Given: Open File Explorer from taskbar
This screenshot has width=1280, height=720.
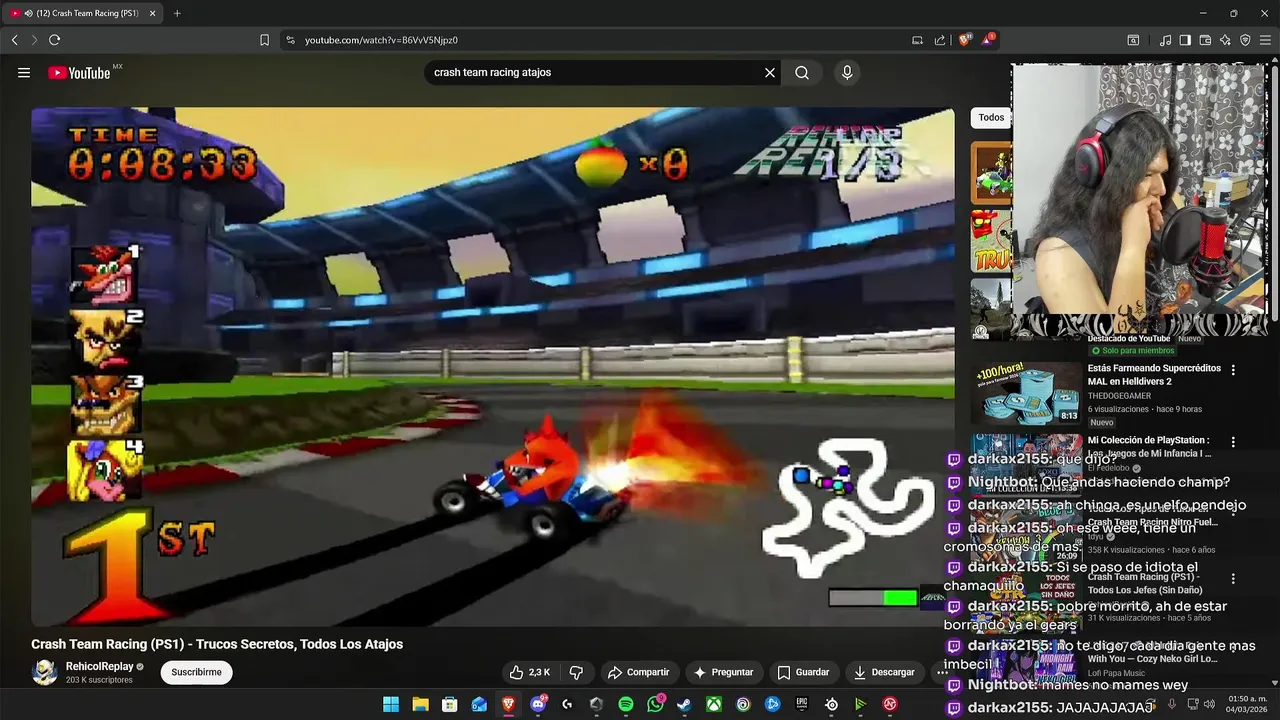Looking at the screenshot, I should click(420, 704).
